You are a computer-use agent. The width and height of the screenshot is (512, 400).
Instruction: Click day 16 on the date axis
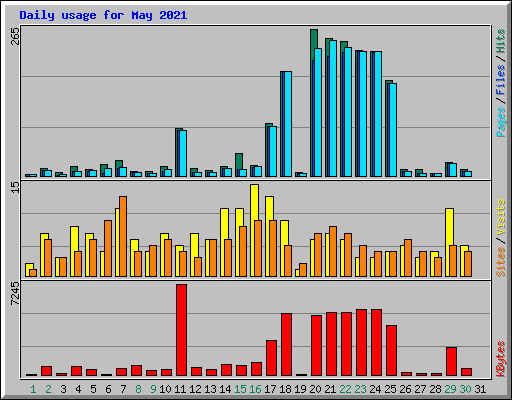tap(255, 389)
